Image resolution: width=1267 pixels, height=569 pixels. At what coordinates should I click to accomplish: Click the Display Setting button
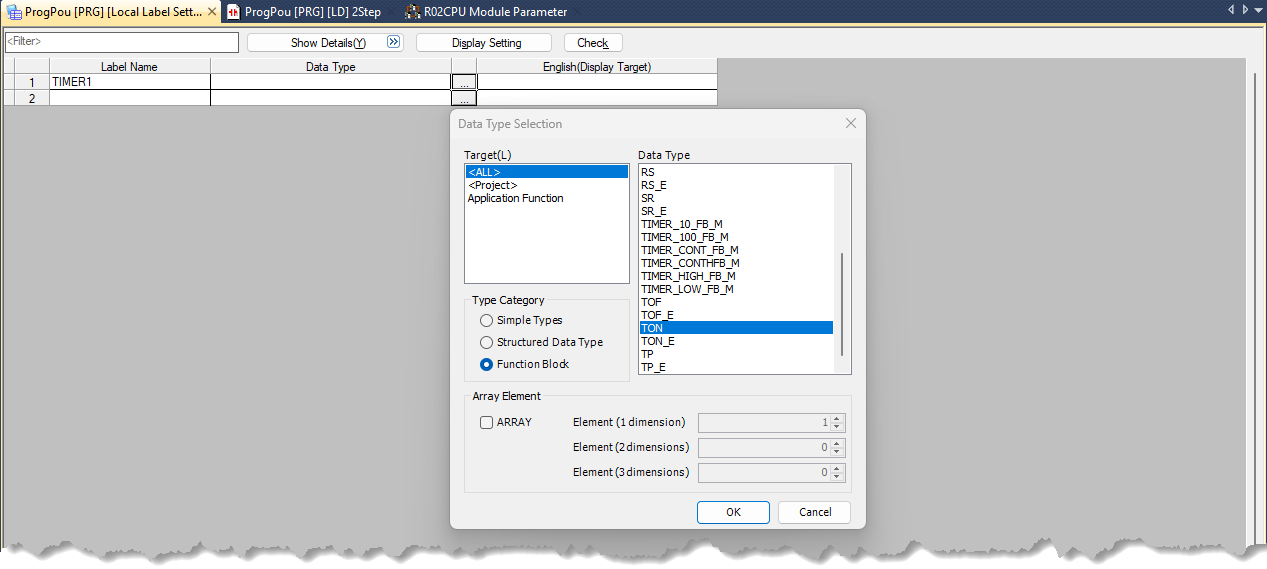(484, 43)
